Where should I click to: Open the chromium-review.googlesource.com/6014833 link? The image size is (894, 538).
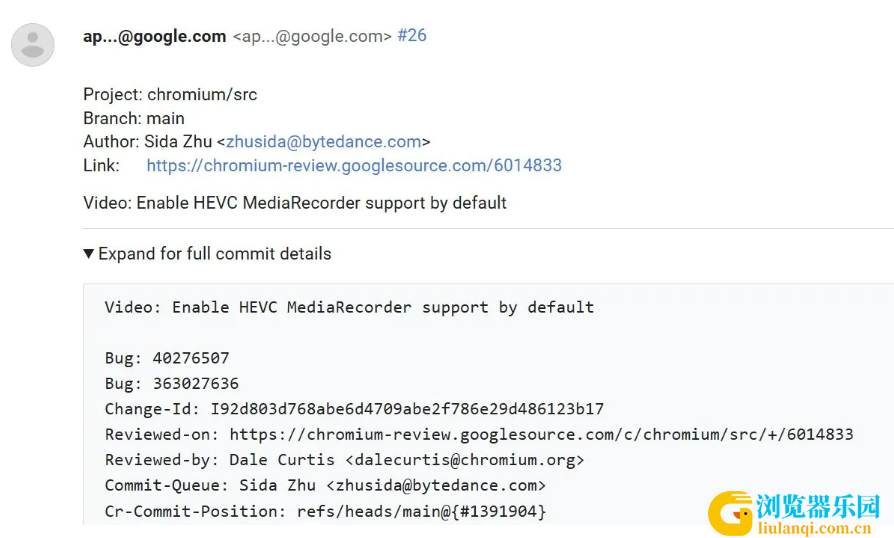354,165
